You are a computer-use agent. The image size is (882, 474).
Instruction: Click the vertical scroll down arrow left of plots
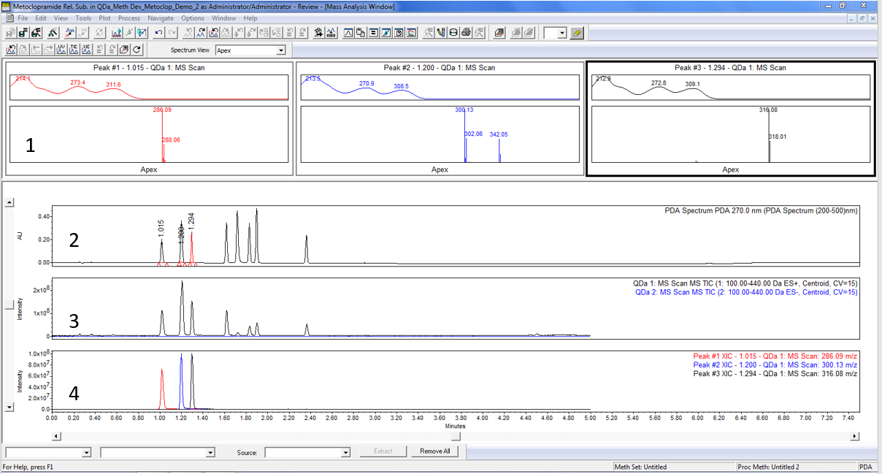point(10,407)
